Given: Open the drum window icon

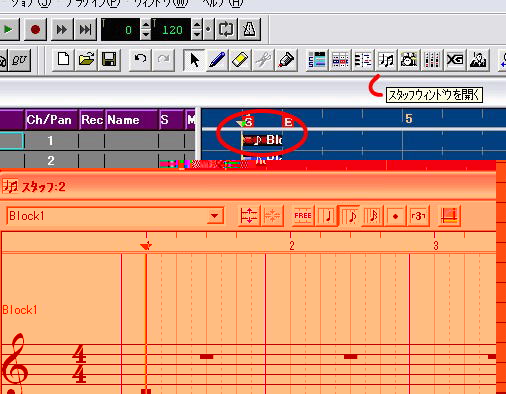Looking at the screenshot, I should click(409, 60).
